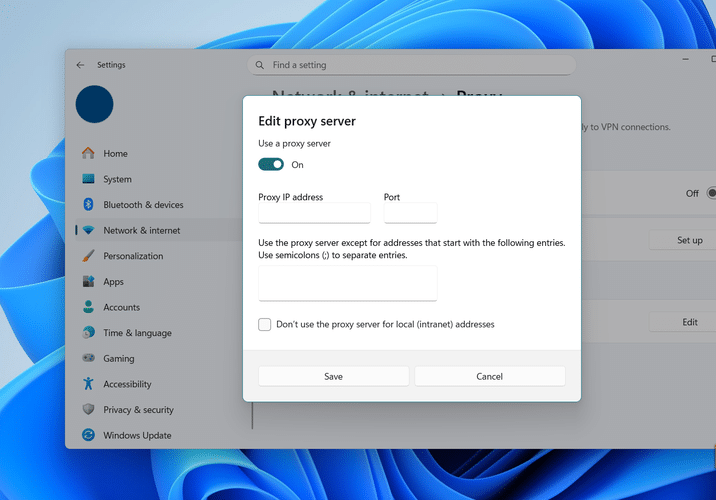Toggle the Off switch behind the dialog
The image size is (716, 500).
coord(711,193)
